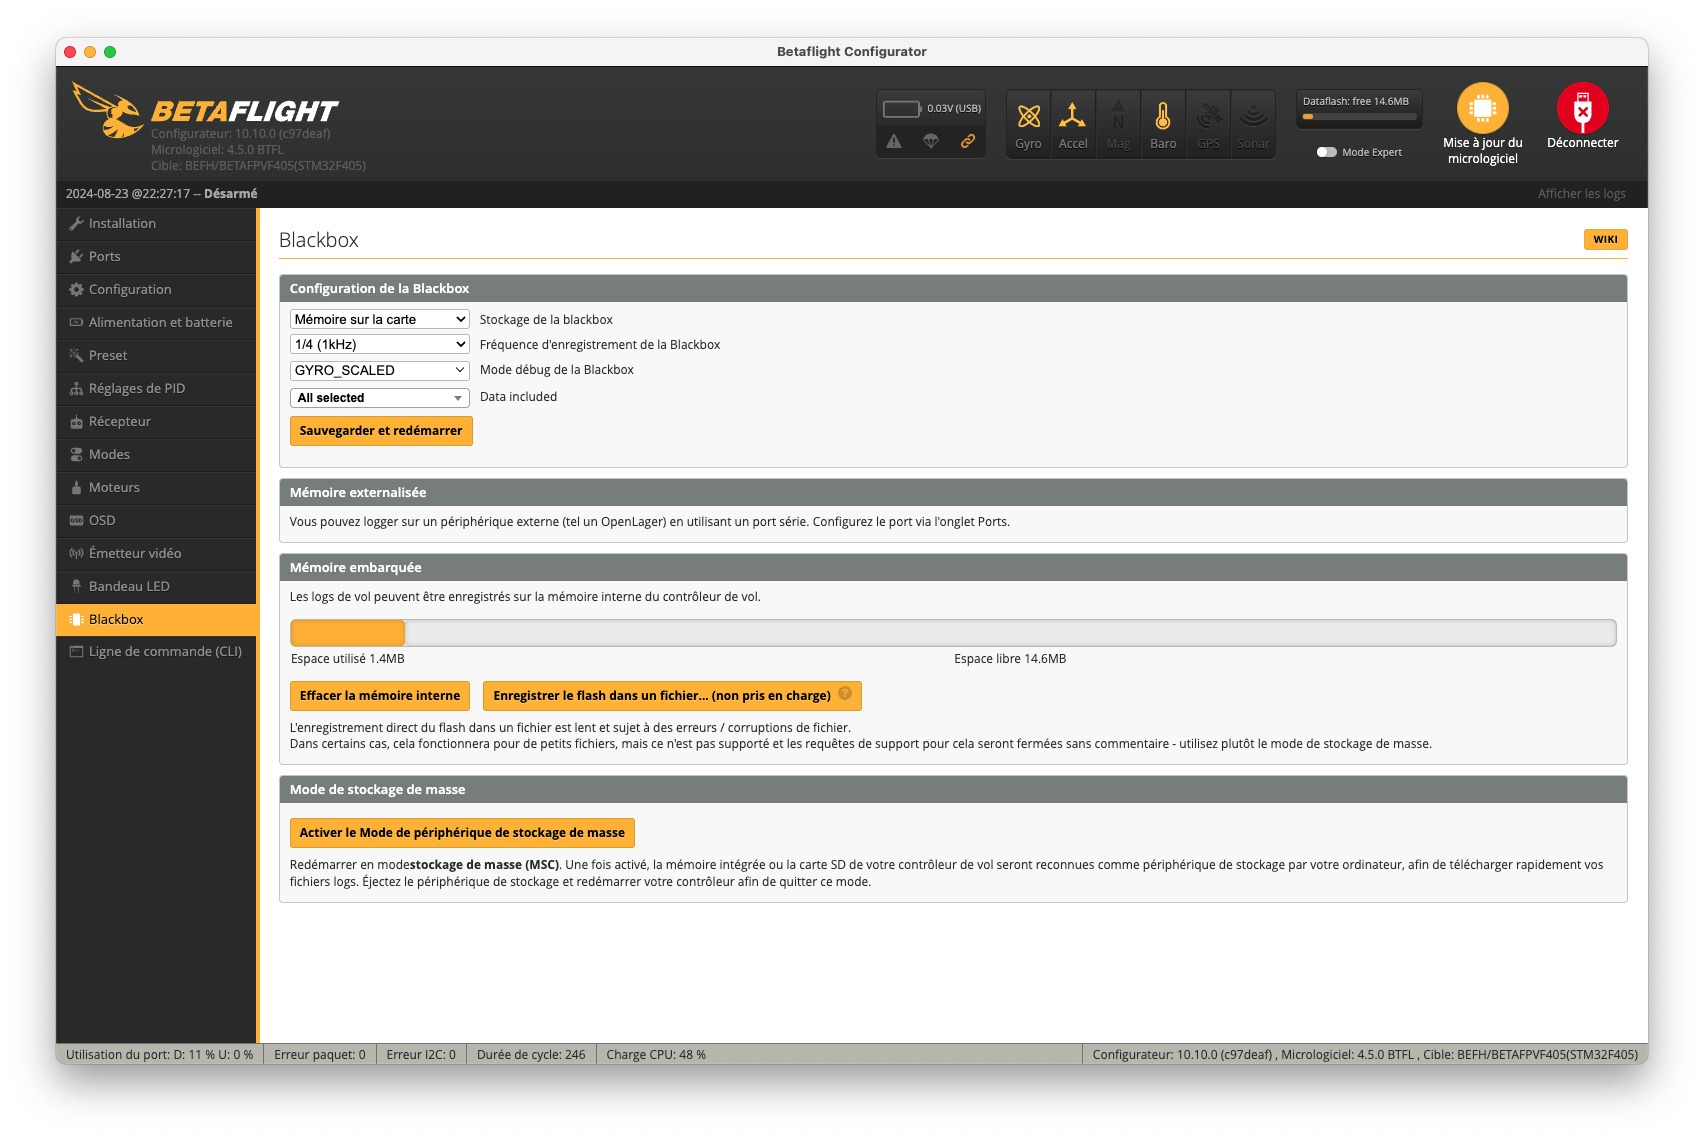Go to the Modes tab
1704x1138 pixels.
[156, 455]
